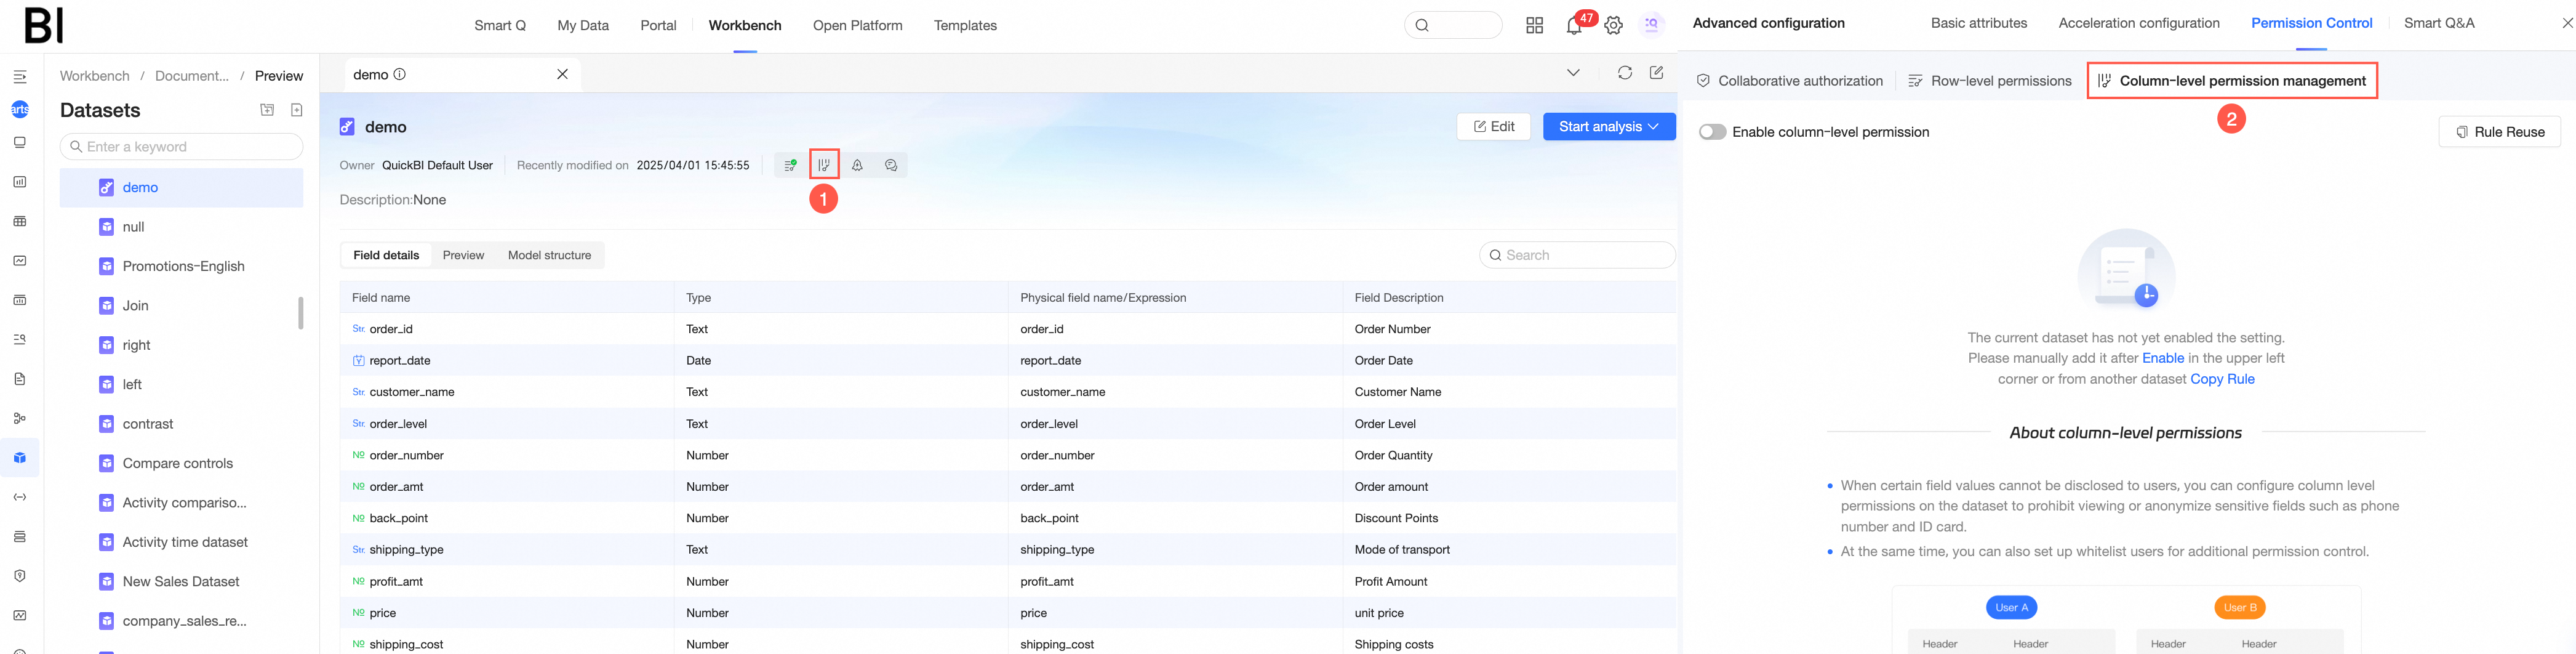
Task: Click the BI logo
Action: 43,25
